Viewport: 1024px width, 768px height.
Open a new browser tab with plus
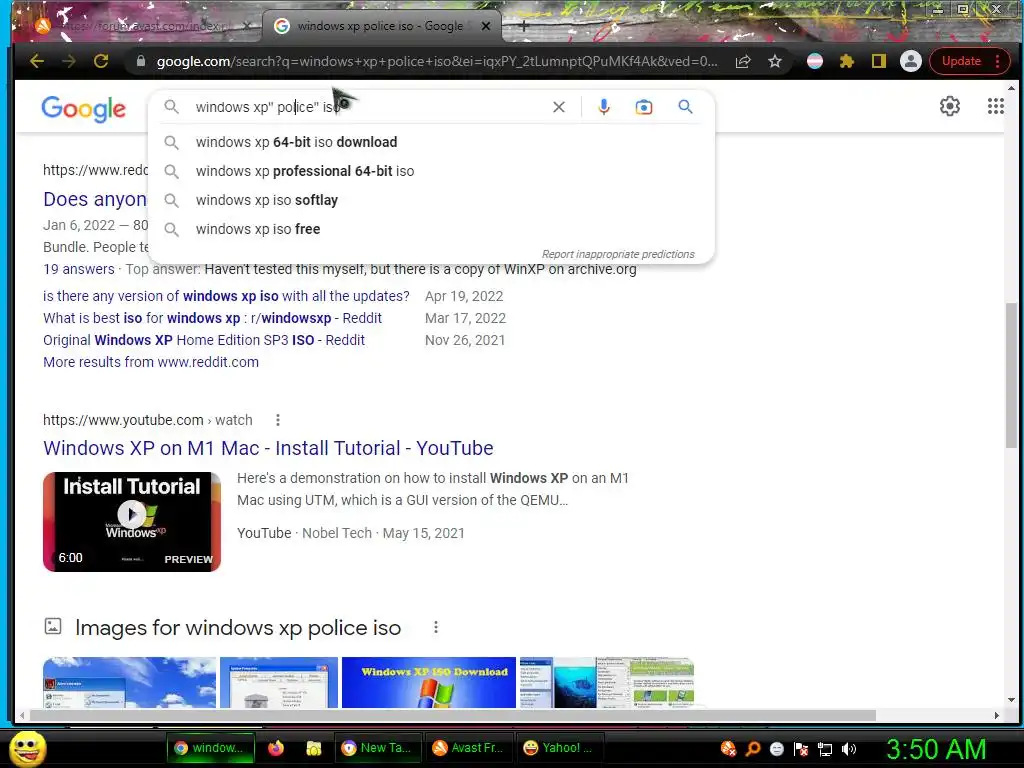[x=524, y=26]
